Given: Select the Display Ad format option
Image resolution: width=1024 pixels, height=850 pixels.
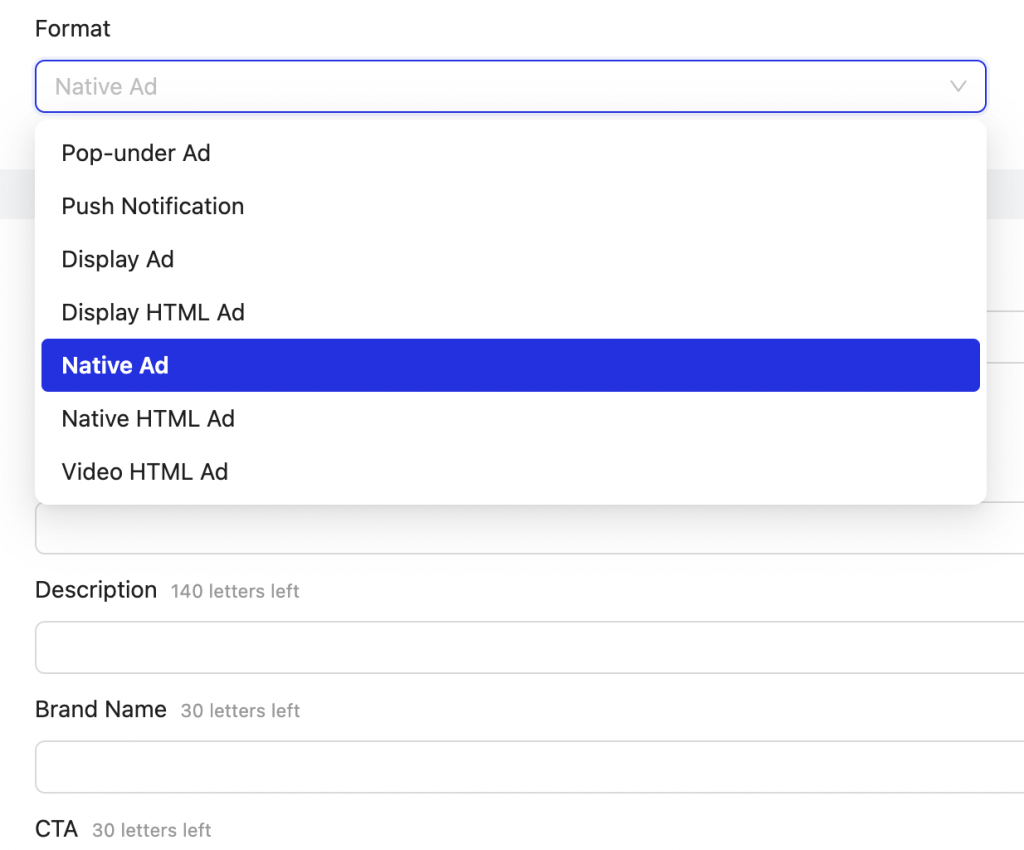Looking at the screenshot, I should [118, 259].
